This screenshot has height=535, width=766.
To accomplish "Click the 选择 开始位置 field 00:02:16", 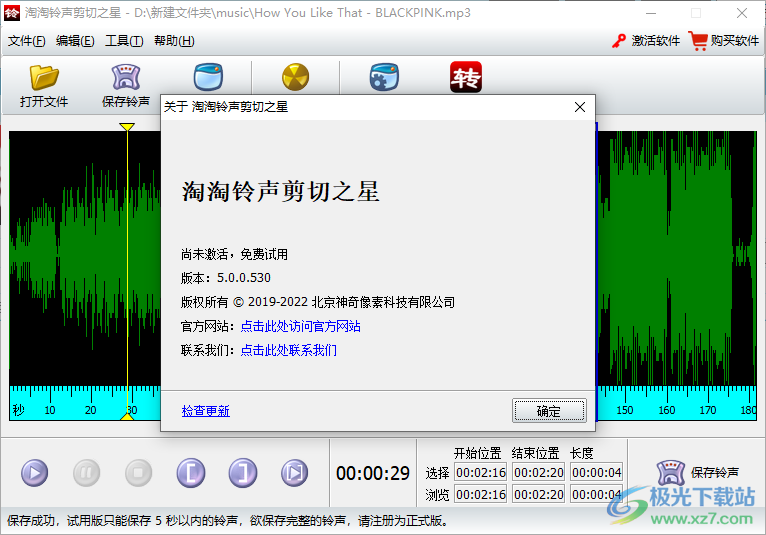I will pos(481,472).
